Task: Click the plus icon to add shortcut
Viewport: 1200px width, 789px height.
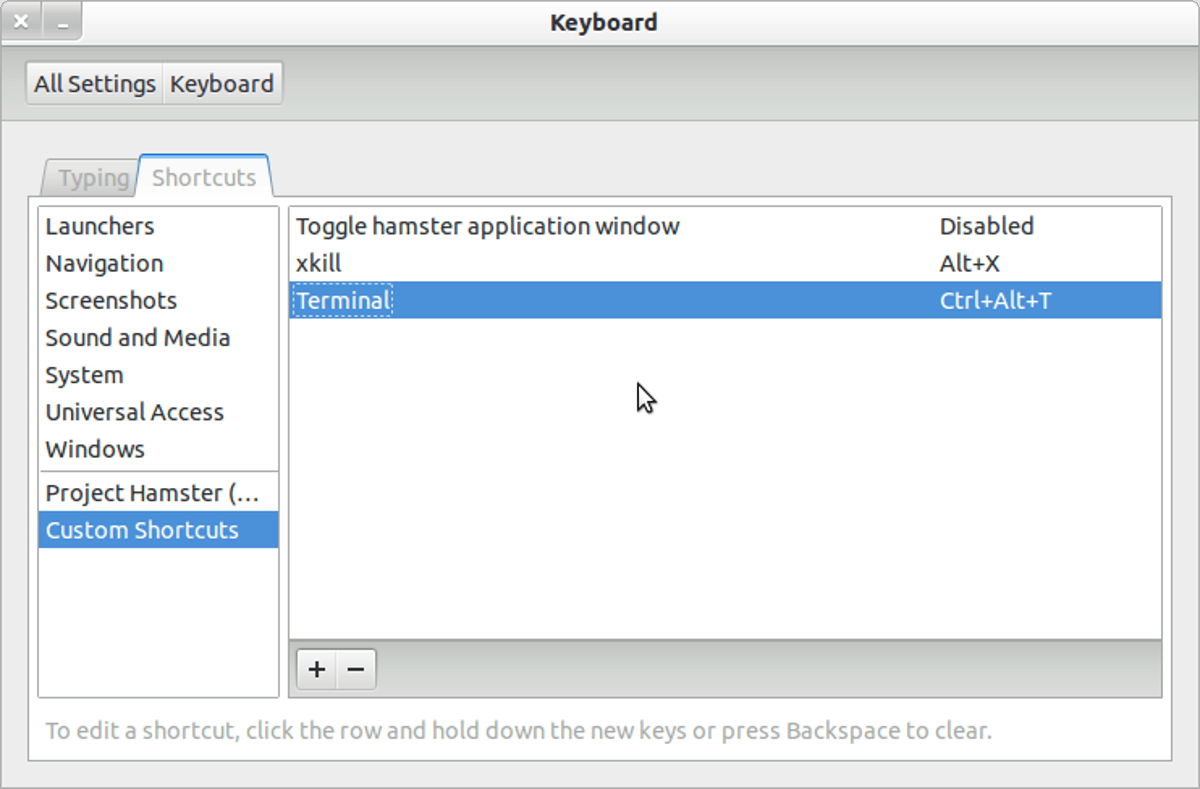Action: (x=317, y=669)
